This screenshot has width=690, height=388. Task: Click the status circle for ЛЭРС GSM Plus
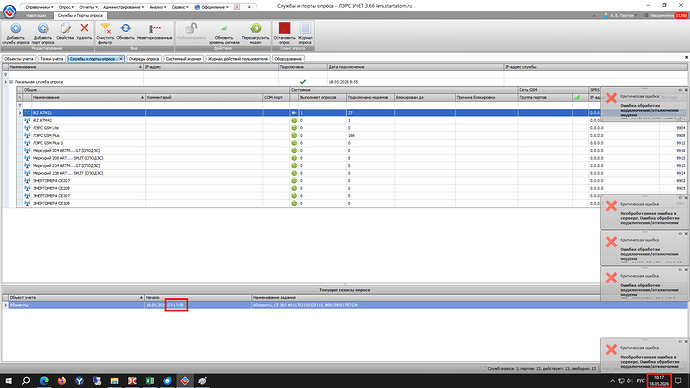[x=294, y=135]
